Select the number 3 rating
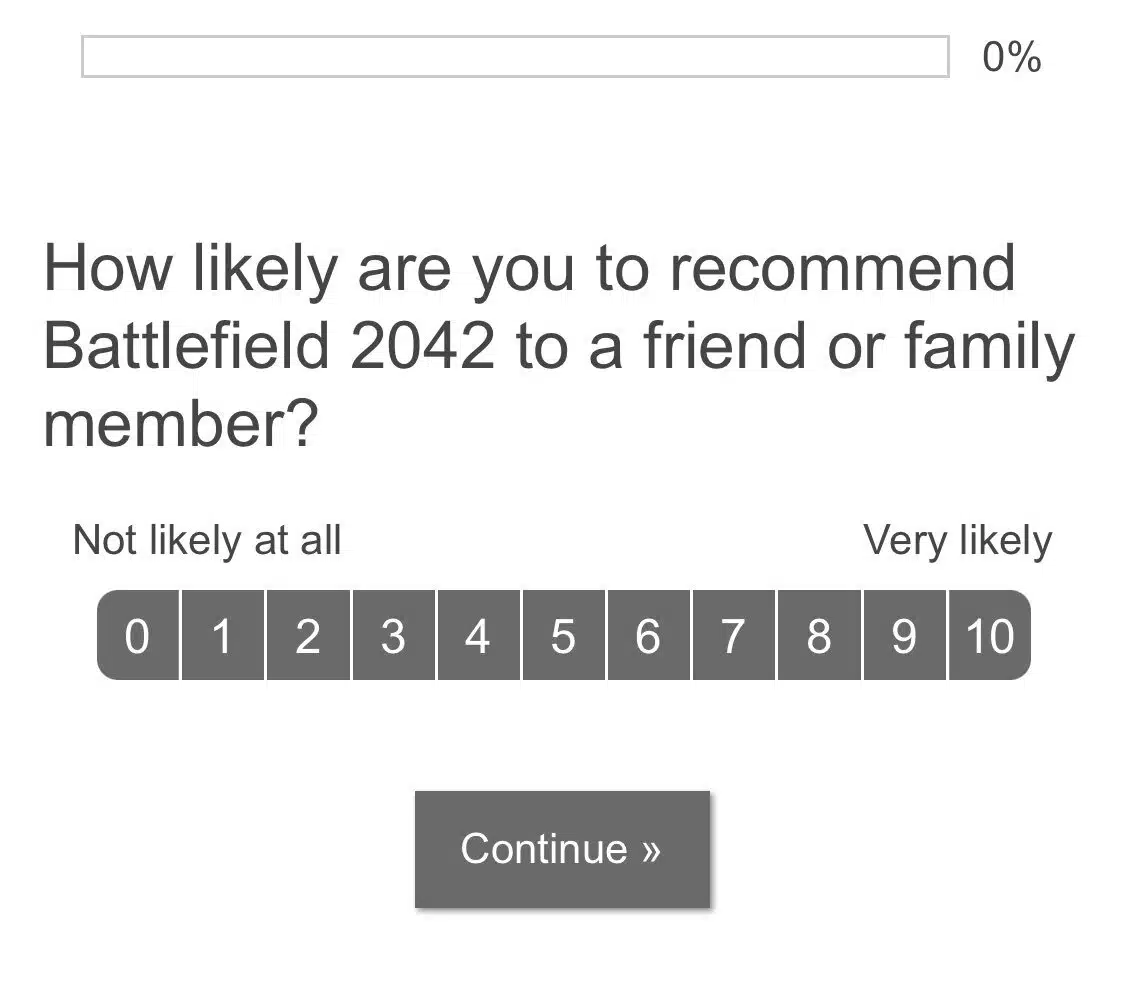 [393, 636]
